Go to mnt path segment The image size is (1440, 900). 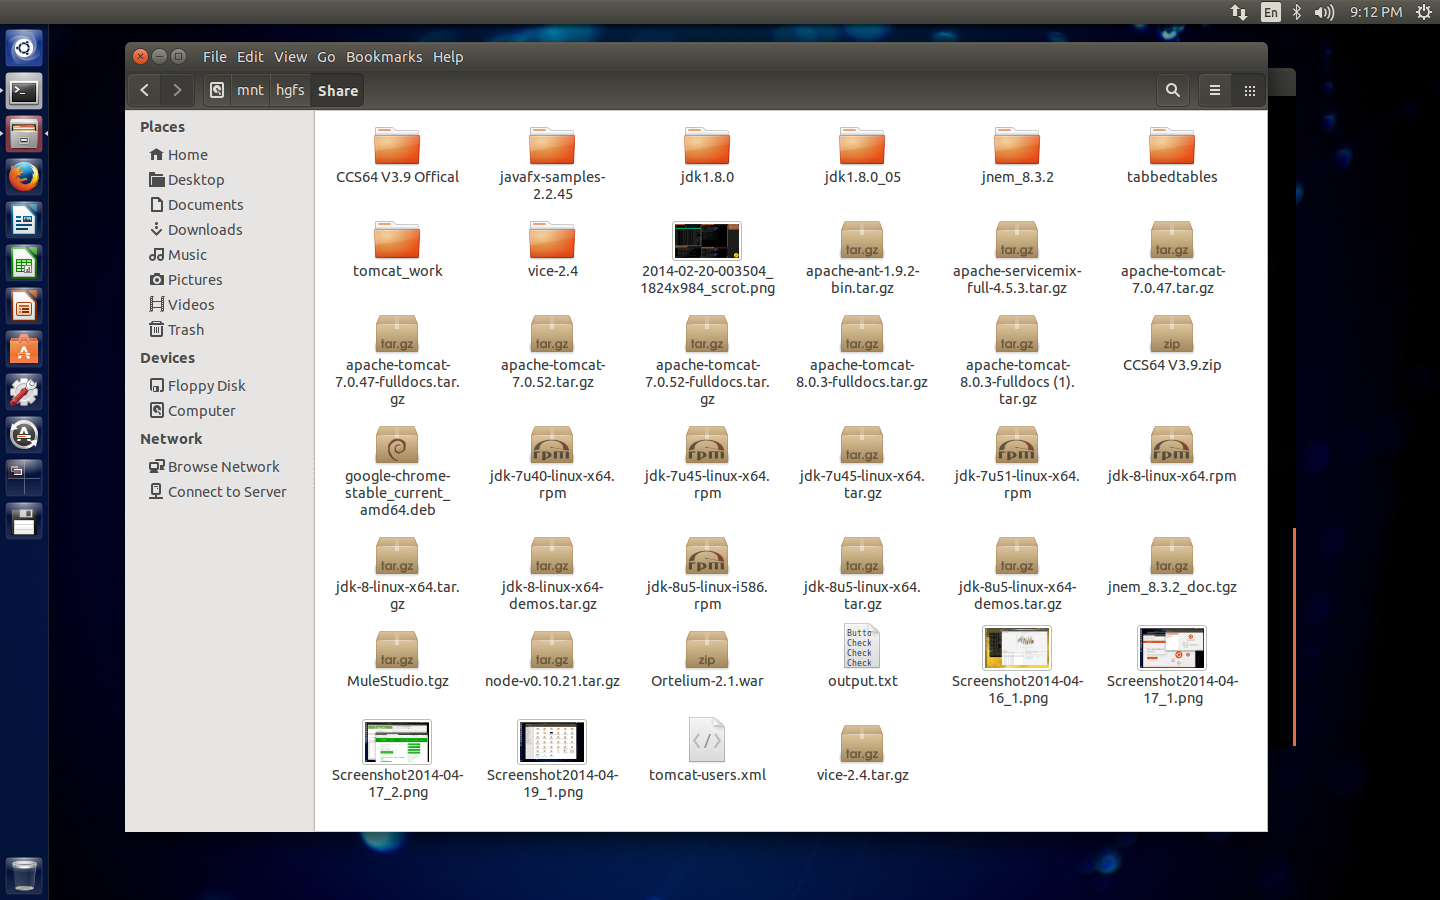click(250, 90)
